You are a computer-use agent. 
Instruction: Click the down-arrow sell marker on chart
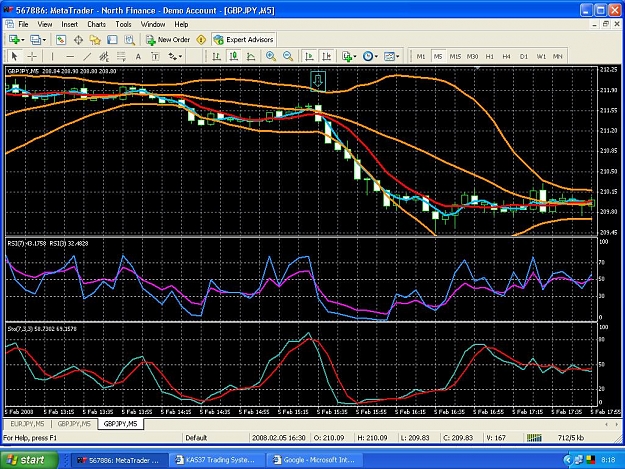point(318,81)
